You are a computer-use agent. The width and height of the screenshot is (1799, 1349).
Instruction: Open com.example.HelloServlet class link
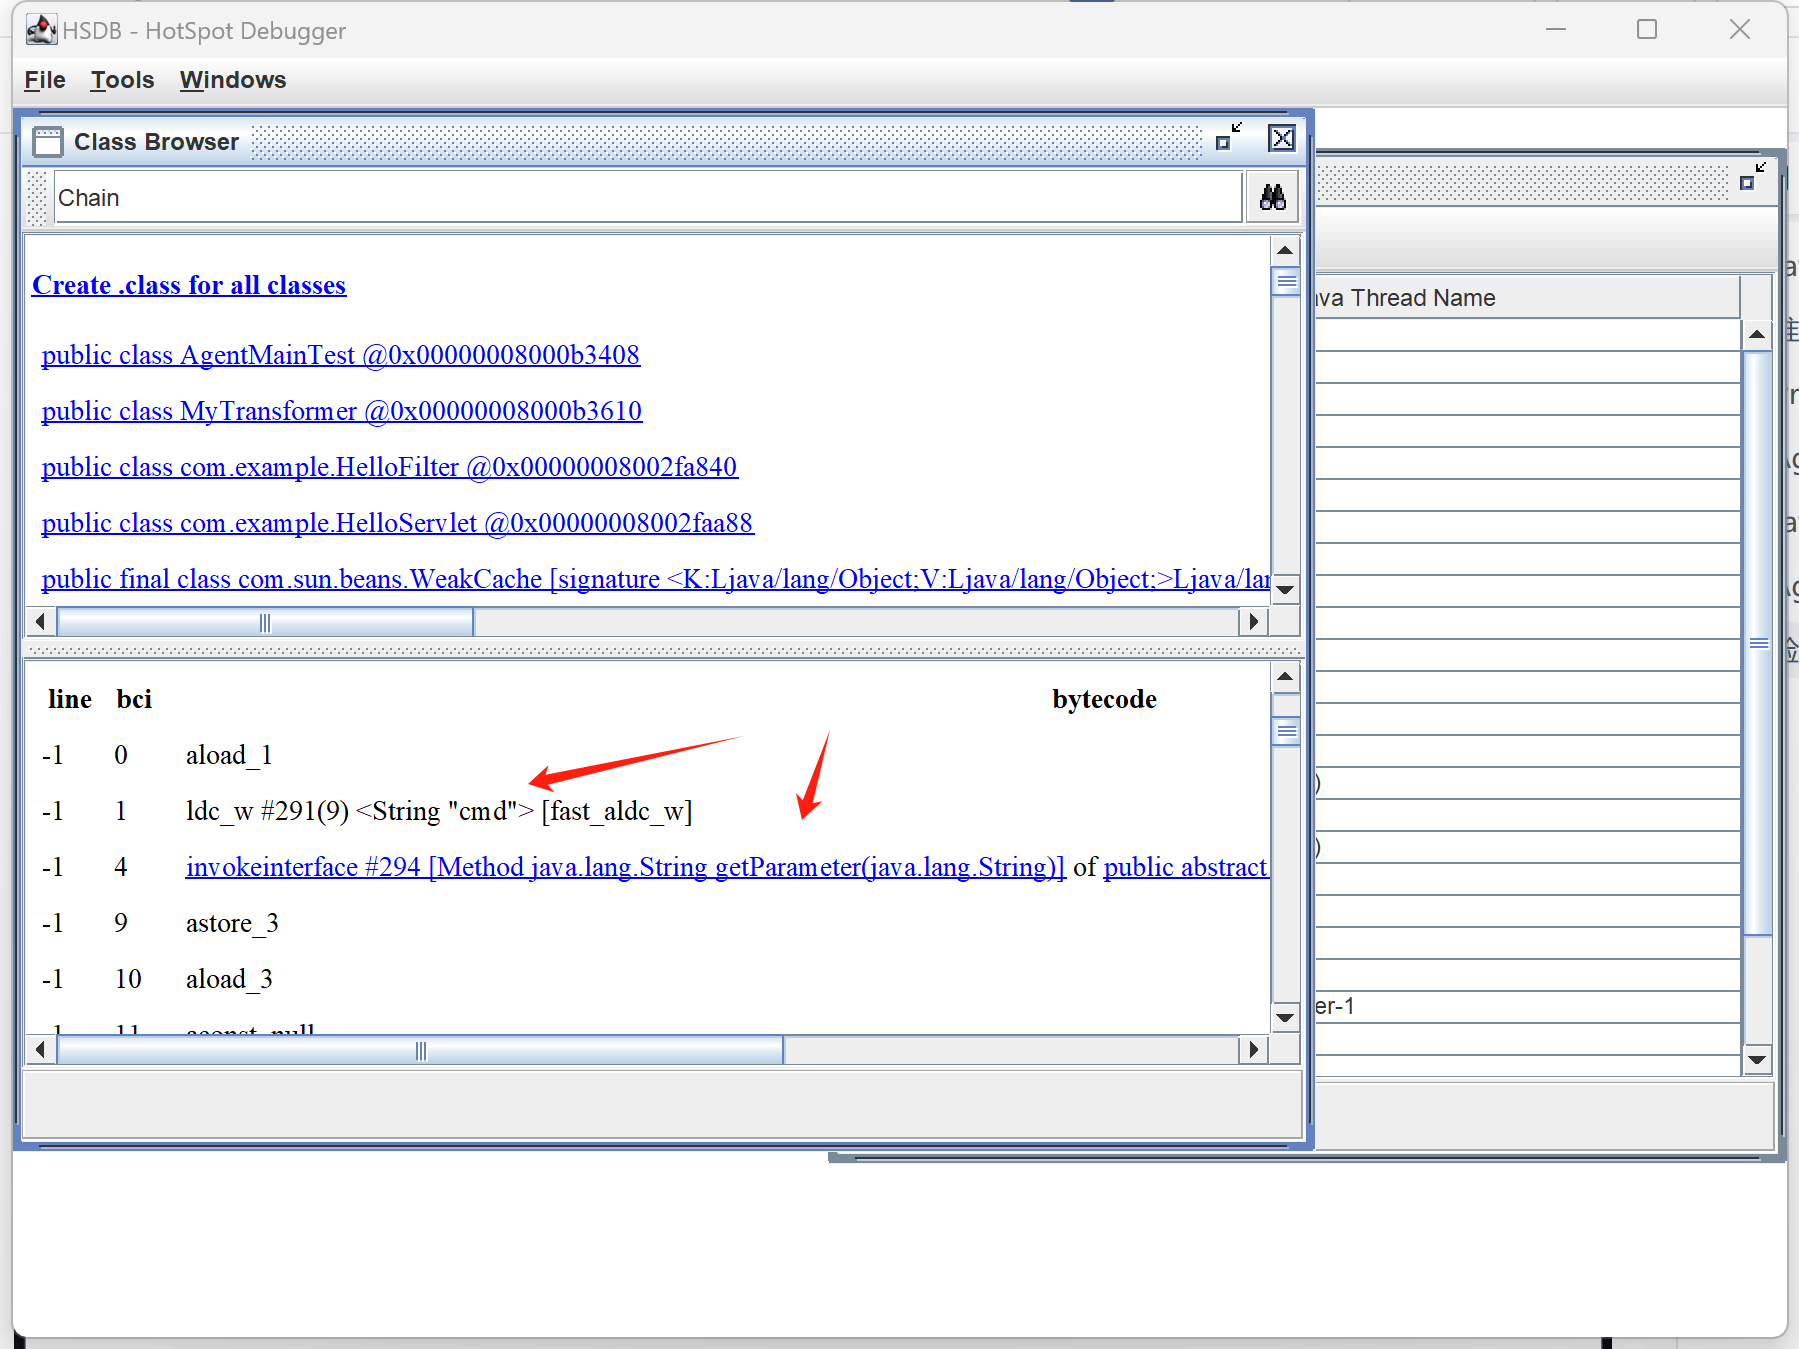(397, 523)
